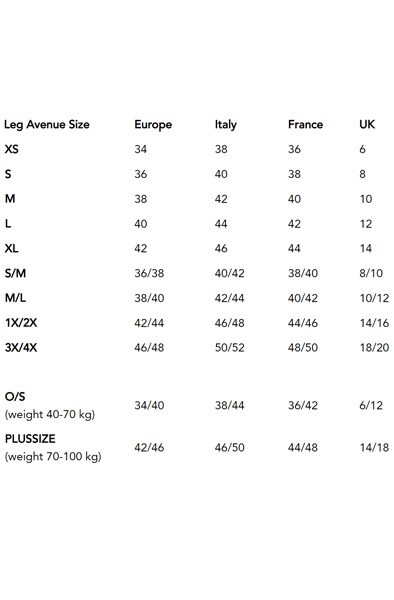Select the XS size row label
The image size is (394, 600).
pyautogui.click(x=11, y=149)
